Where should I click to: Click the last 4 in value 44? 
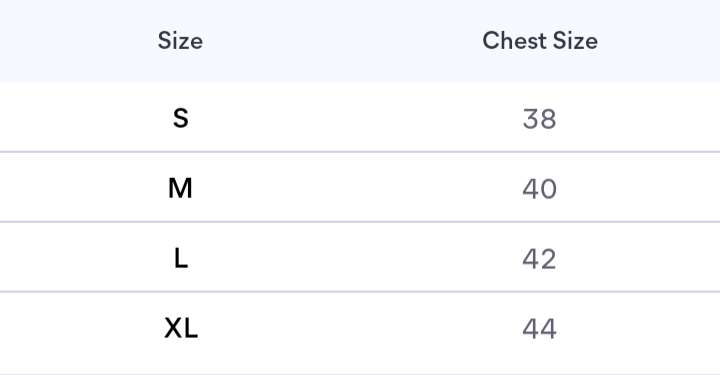[548, 329]
